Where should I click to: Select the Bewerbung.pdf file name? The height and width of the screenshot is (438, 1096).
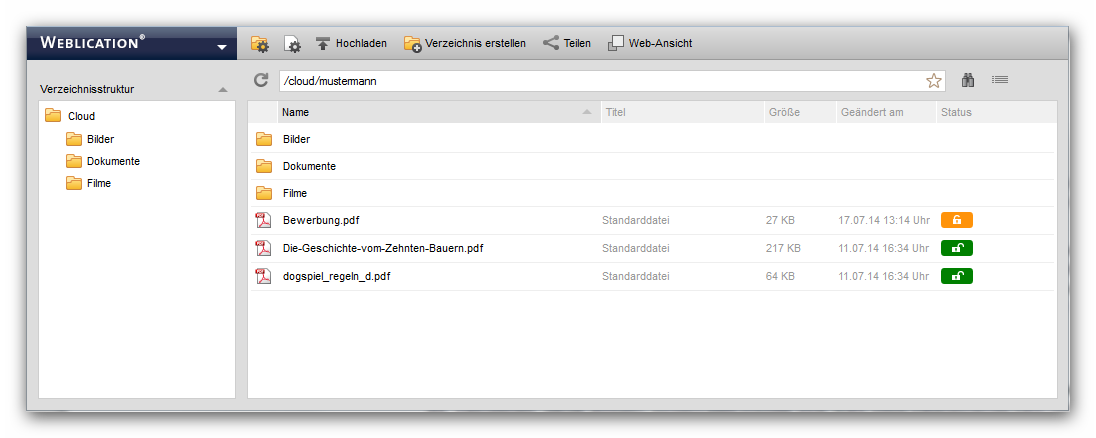coord(322,220)
